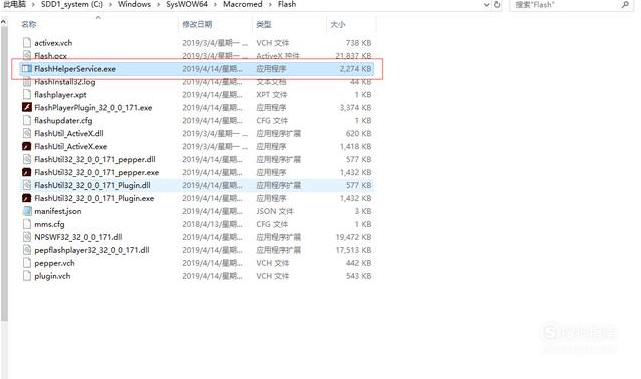Sort by 名称 column header
The width and height of the screenshot is (641, 379).
[29, 24]
